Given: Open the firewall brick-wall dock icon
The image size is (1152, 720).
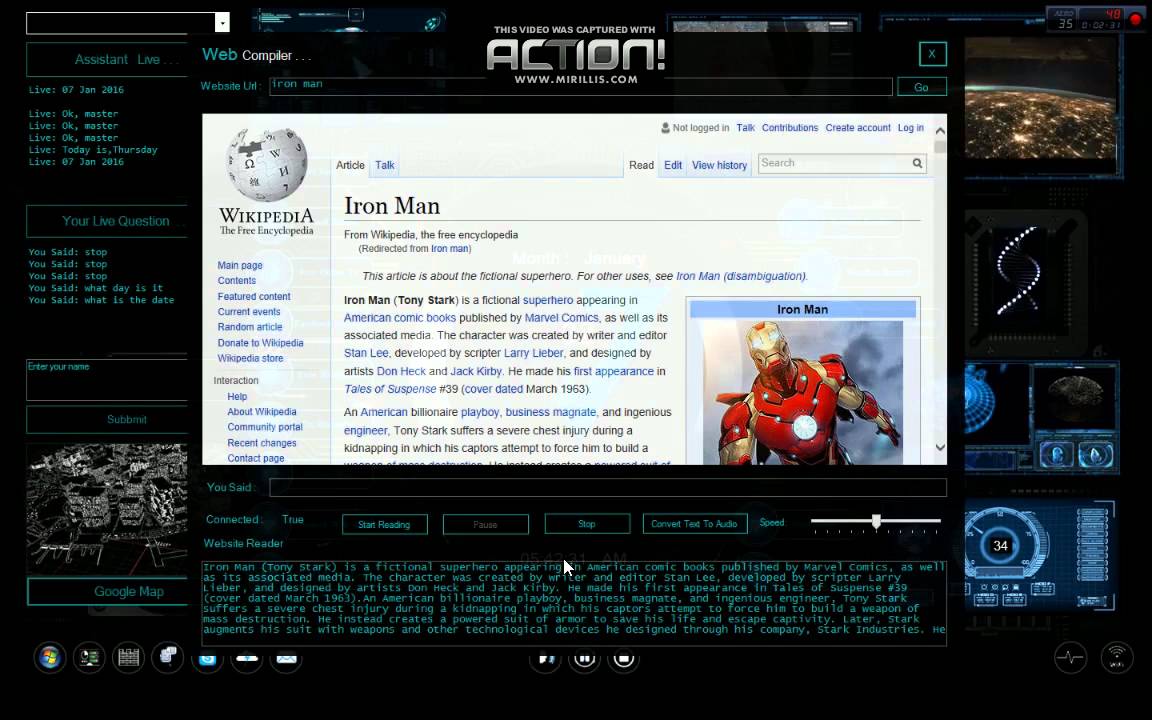Looking at the screenshot, I should click(x=129, y=657).
